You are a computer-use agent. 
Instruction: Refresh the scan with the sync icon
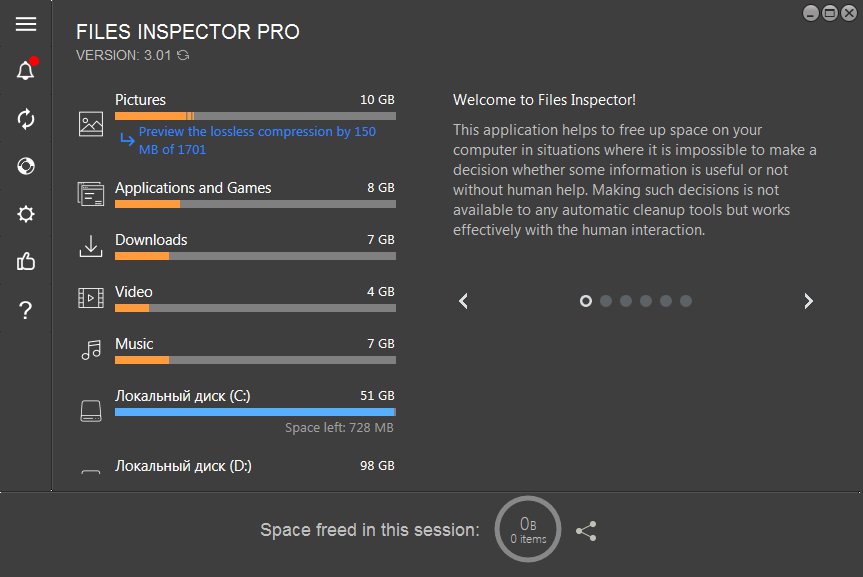(25, 119)
